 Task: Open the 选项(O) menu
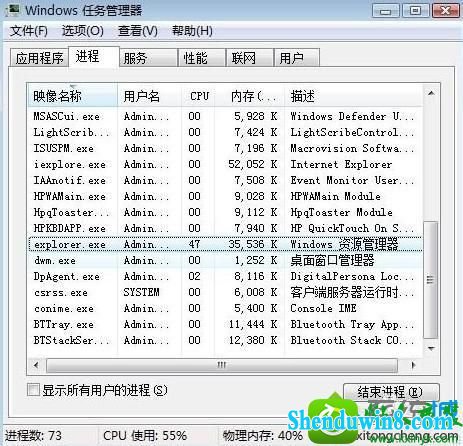tap(83, 31)
